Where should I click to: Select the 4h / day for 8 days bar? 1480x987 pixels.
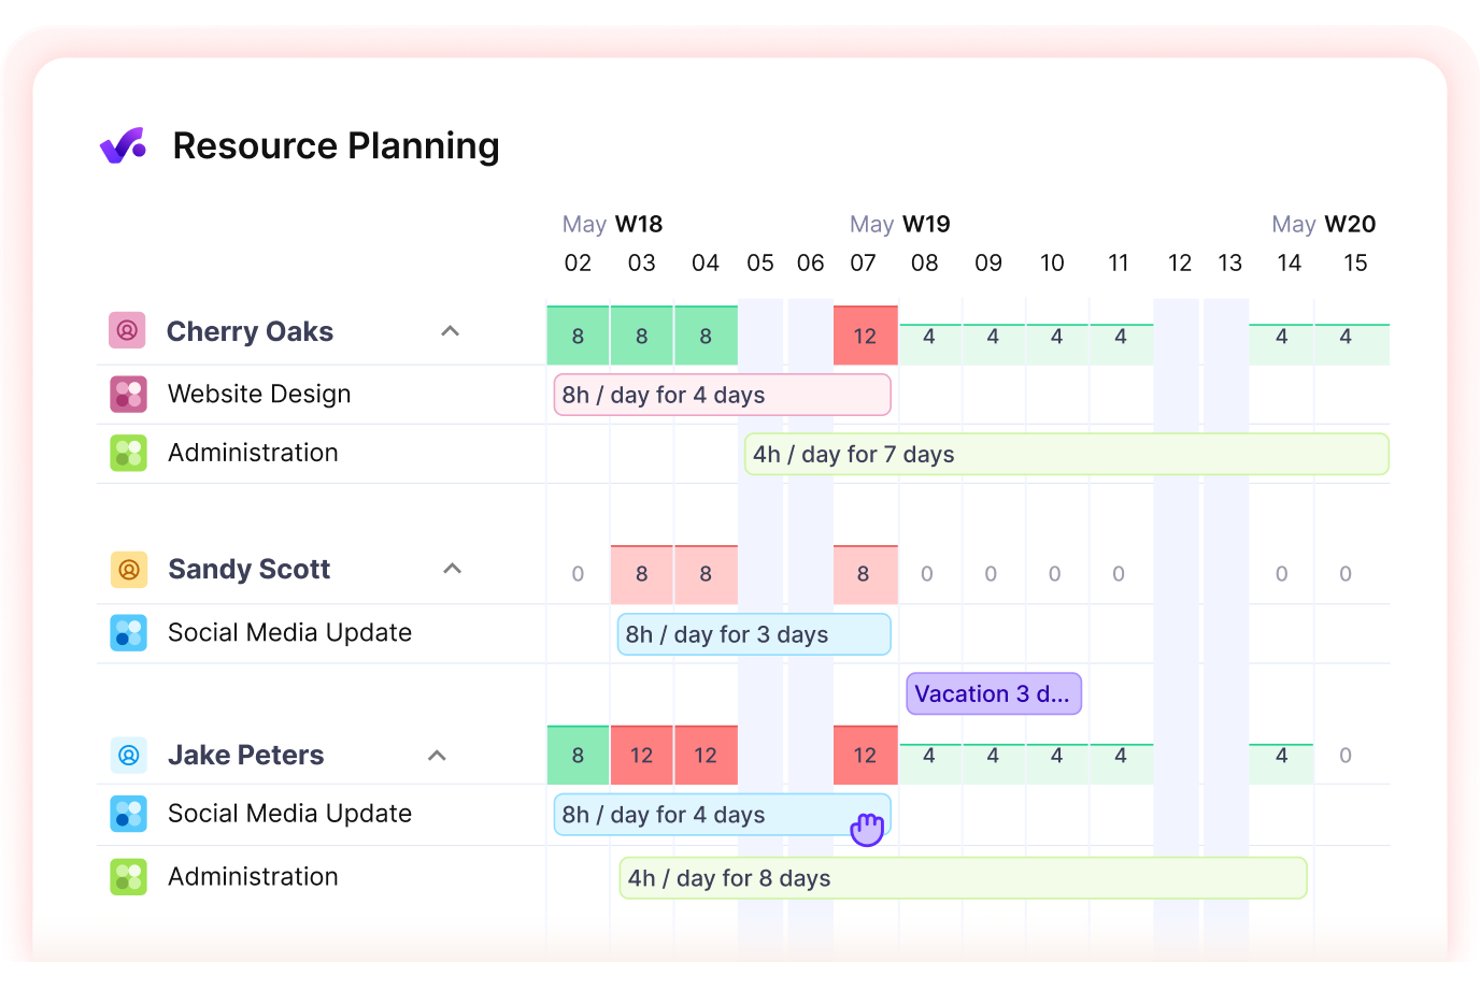click(963, 878)
